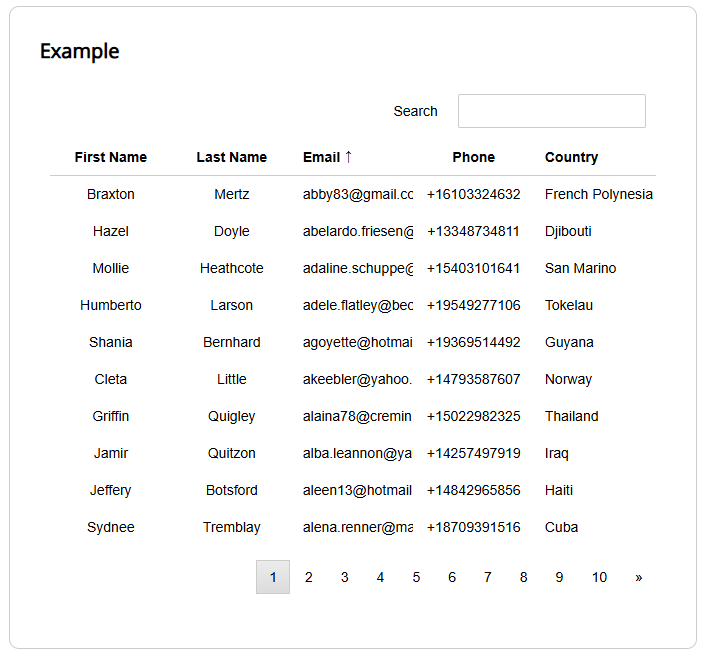Viewport: 707px width, 659px height.
Task: Open page 4 of results
Action: (x=380, y=577)
